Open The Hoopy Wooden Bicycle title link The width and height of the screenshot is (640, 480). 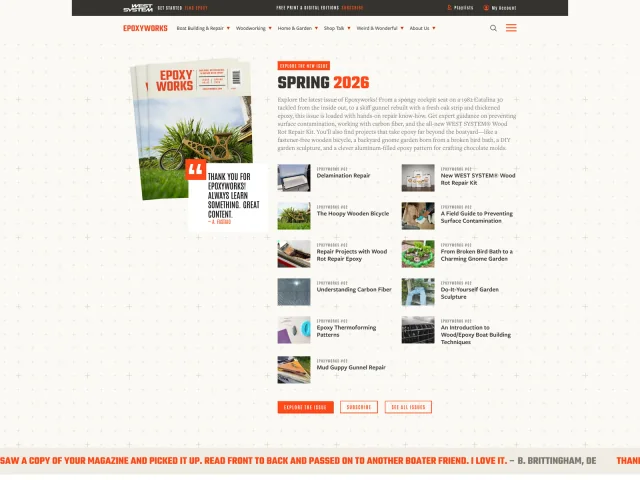coord(353,213)
